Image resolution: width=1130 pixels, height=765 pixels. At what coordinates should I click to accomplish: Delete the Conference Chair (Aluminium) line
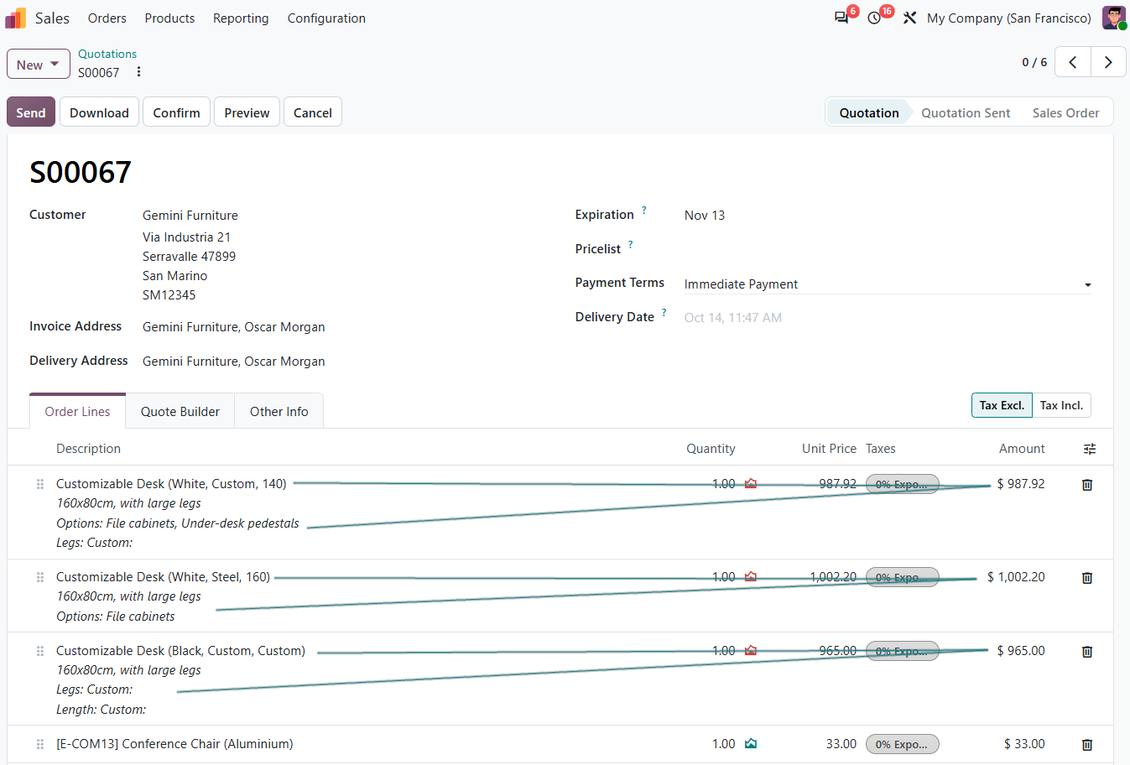coord(1087,744)
